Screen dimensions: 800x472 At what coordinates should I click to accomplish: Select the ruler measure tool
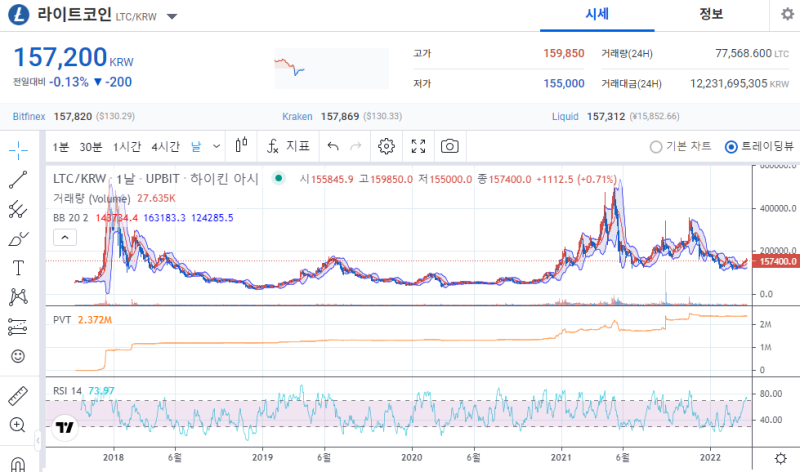coord(18,396)
